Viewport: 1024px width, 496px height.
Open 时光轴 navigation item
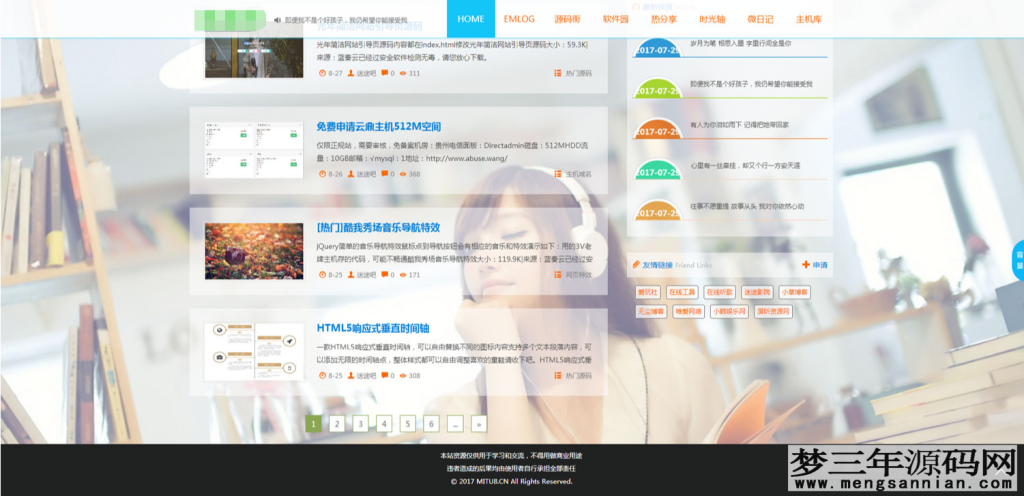(712, 19)
